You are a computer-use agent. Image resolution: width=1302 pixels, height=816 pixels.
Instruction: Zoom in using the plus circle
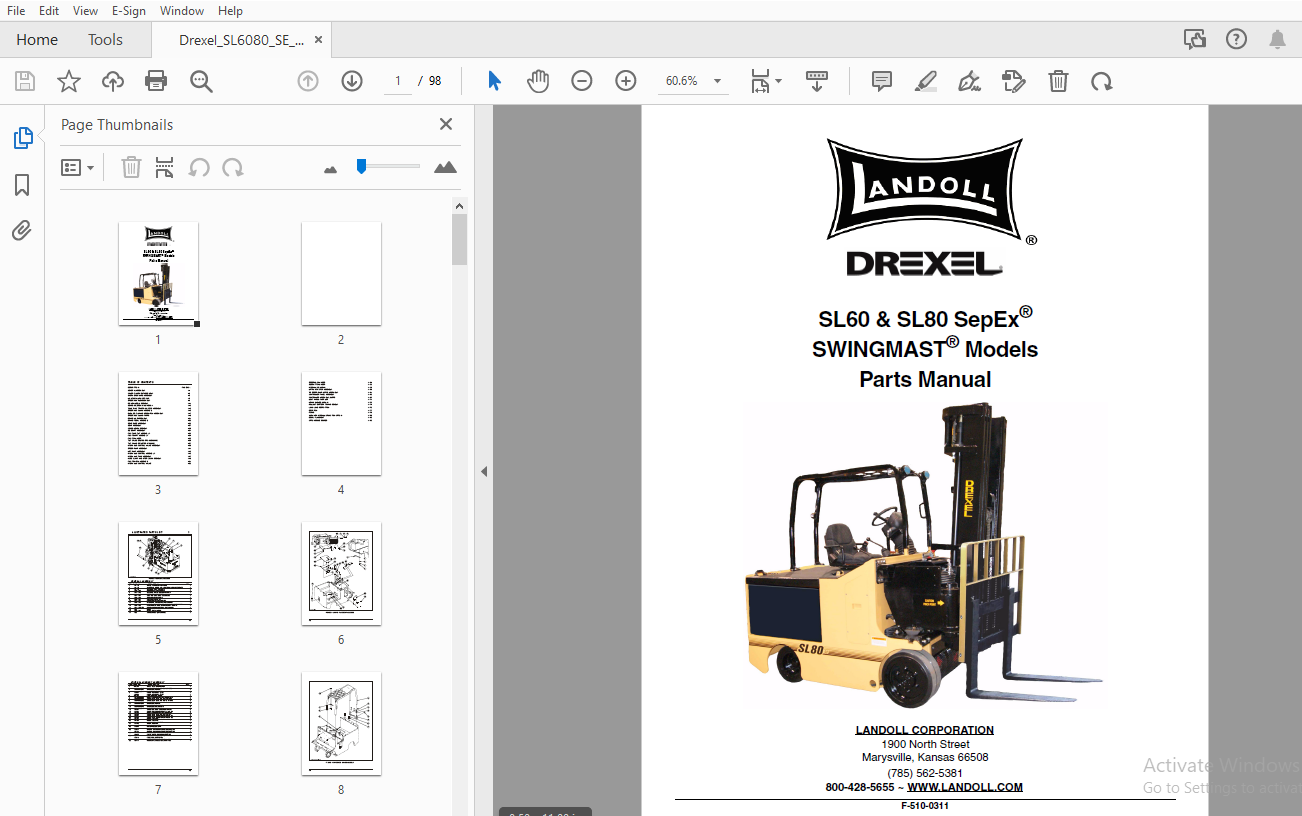(626, 81)
